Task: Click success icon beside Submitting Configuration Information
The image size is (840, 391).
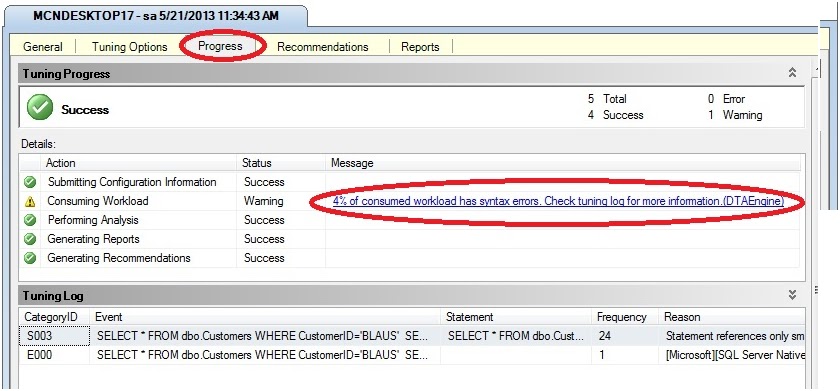Action: [30, 183]
